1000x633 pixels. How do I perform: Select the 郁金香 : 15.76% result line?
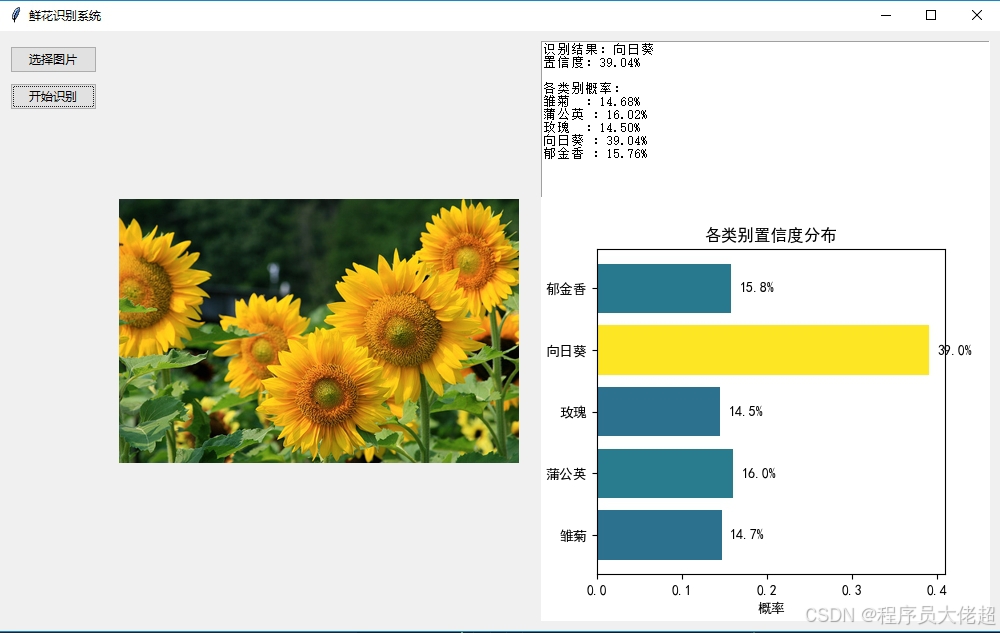(595, 154)
